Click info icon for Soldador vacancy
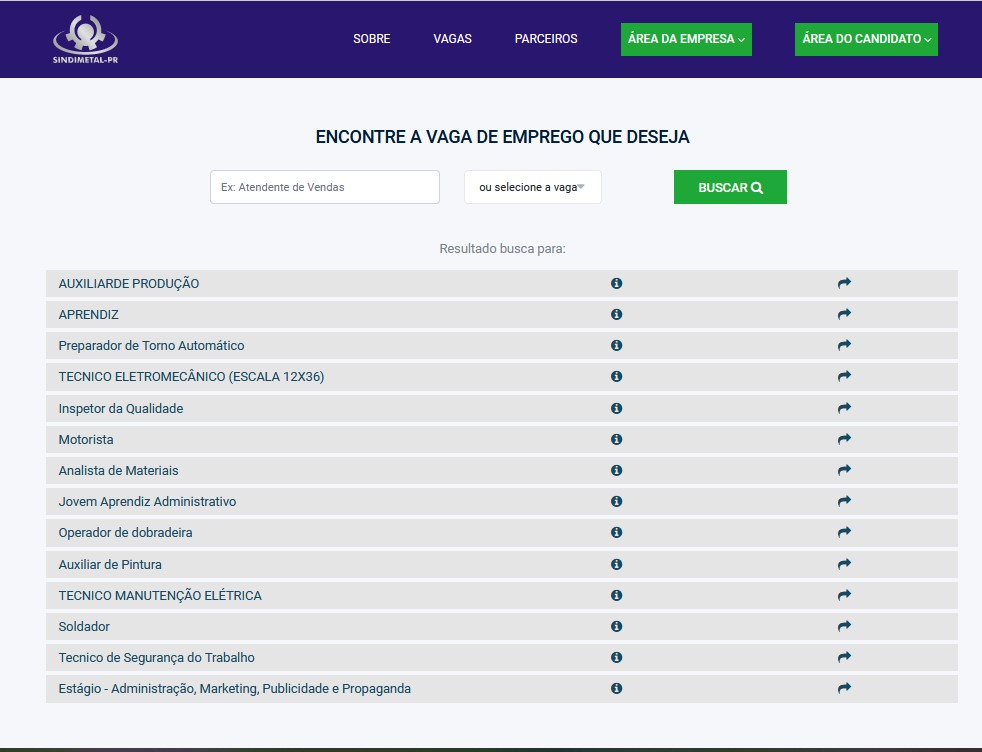The height and width of the screenshot is (752, 982). [x=616, y=626]
